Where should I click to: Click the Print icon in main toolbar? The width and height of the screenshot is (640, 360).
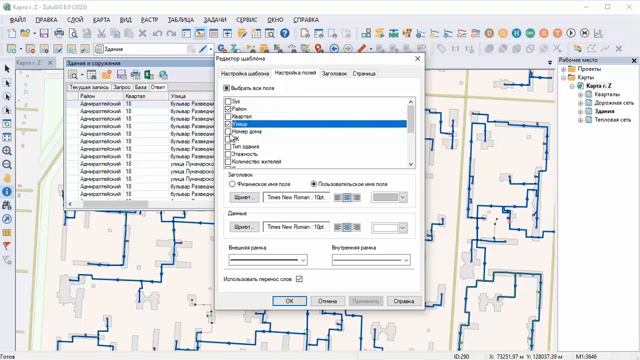point(59,33)
